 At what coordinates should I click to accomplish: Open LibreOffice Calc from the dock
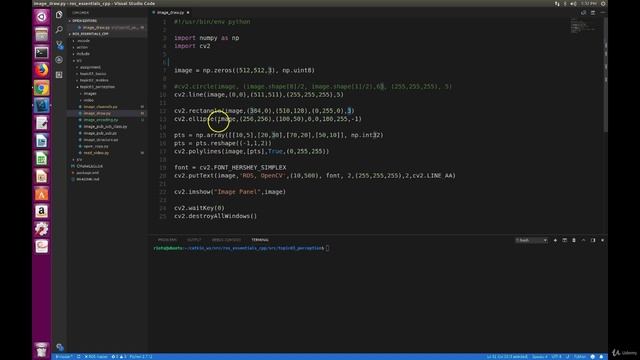click(41, 158)
